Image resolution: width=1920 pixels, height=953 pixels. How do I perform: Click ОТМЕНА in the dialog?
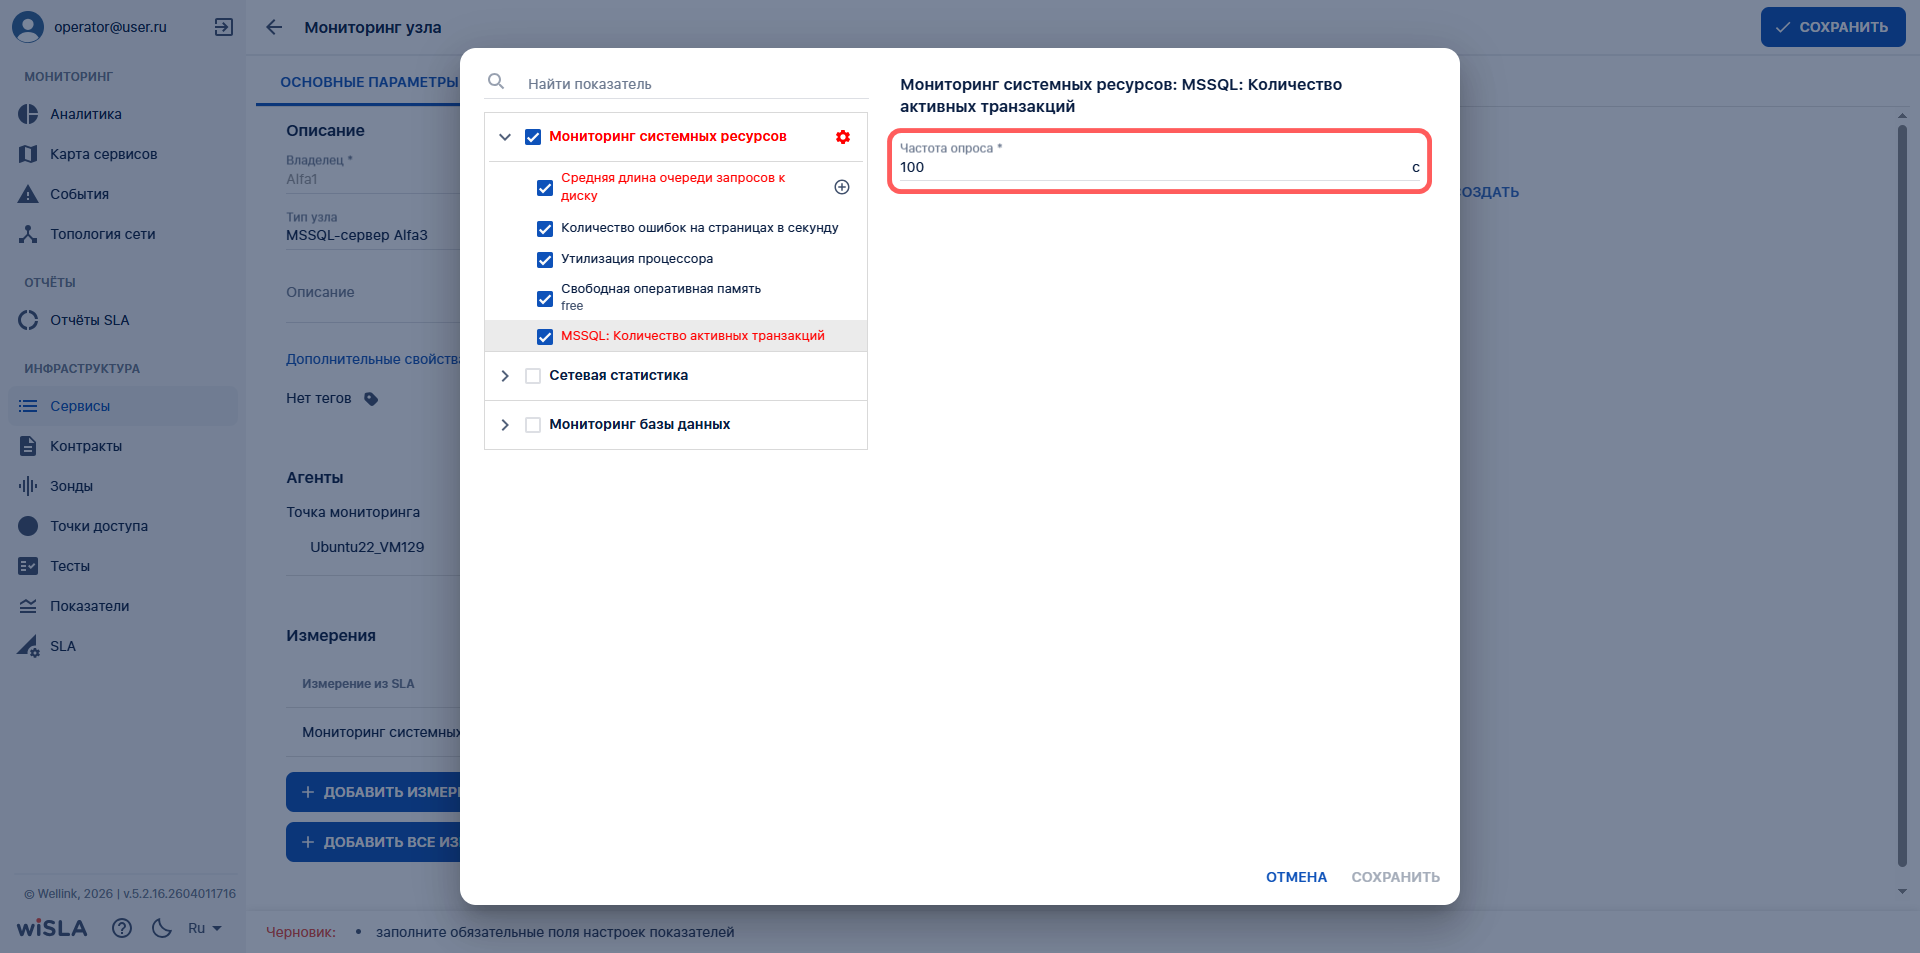[x=1296, y=877]
